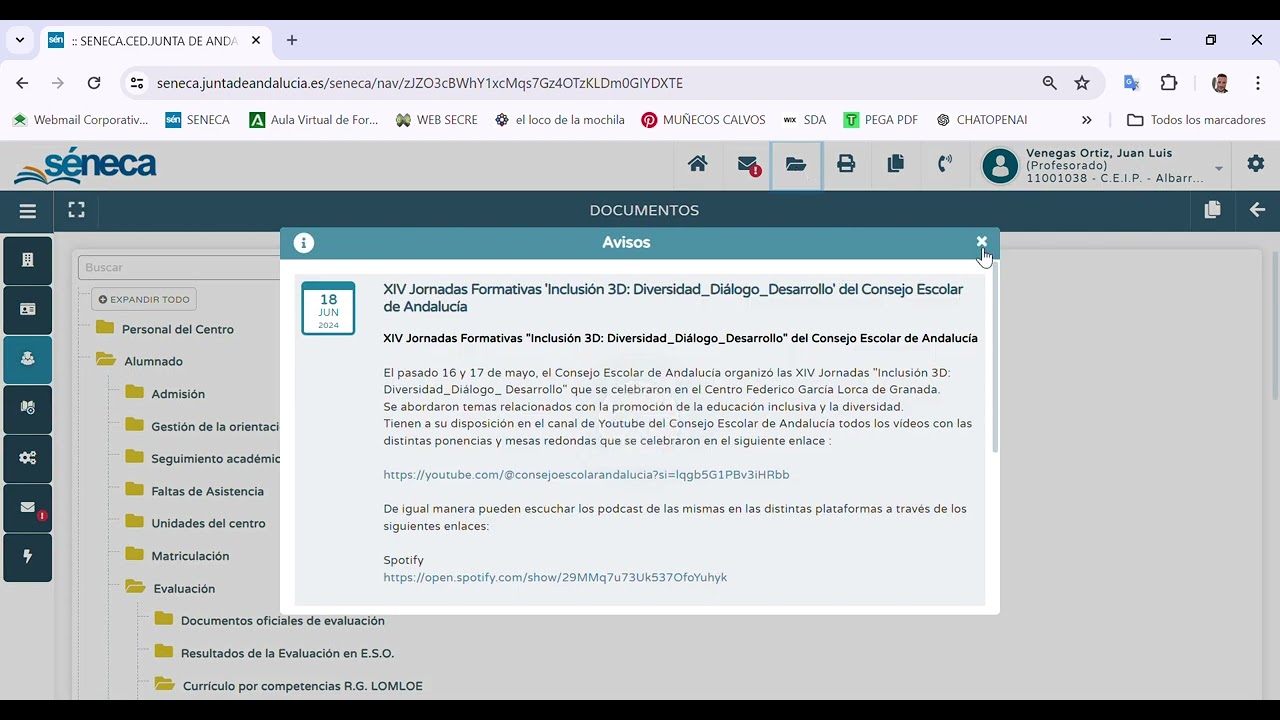Open the Seguimiento académico folder

[x=202, y=459]
